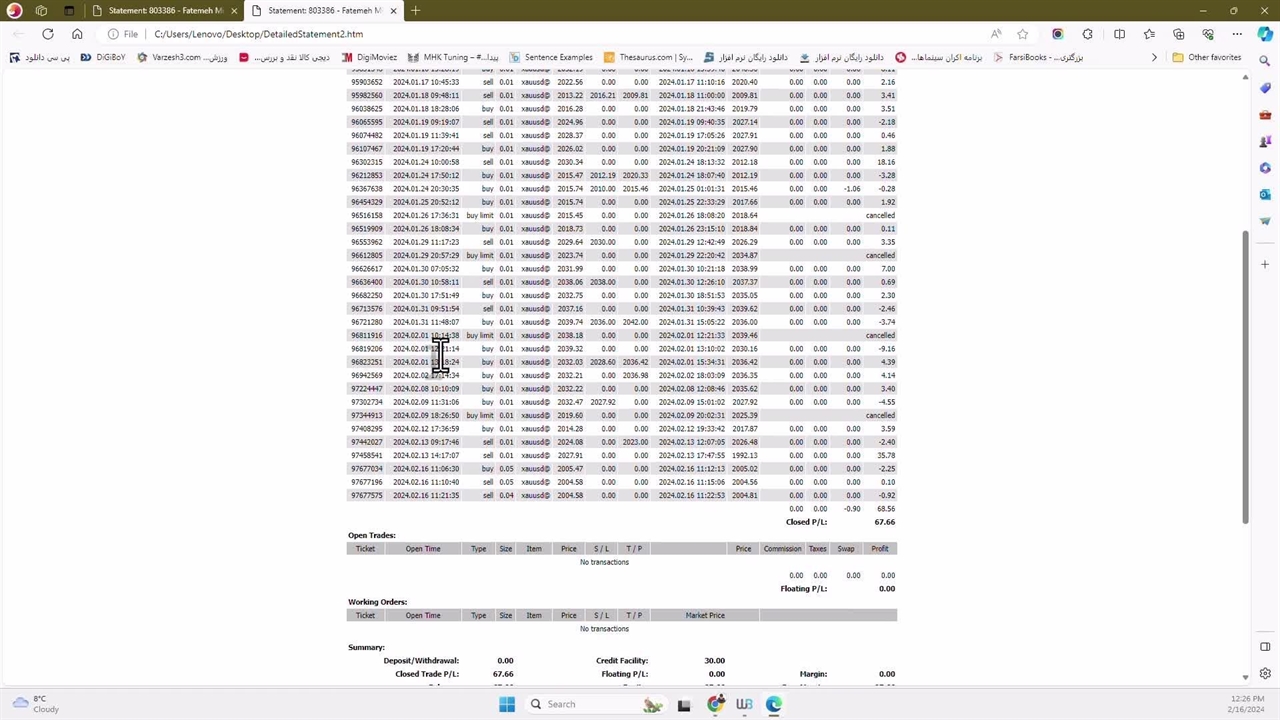Click the page vertical scrollbar thumb
1280x720 pixels.
click(x=1245, y=375)
